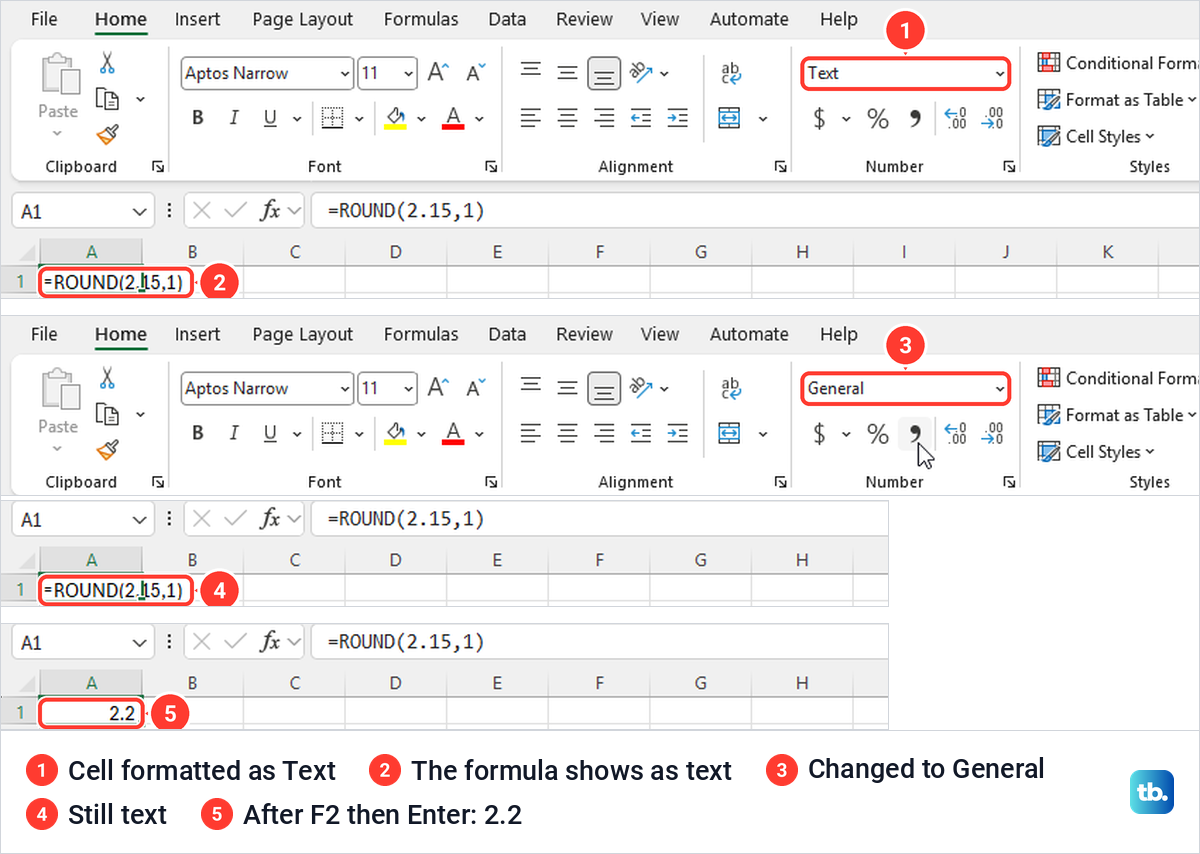The width and height of the screenshot is (1200, 854).
Task: Open the font name dropdown in the top ribbon
Action: click(346, 73)
